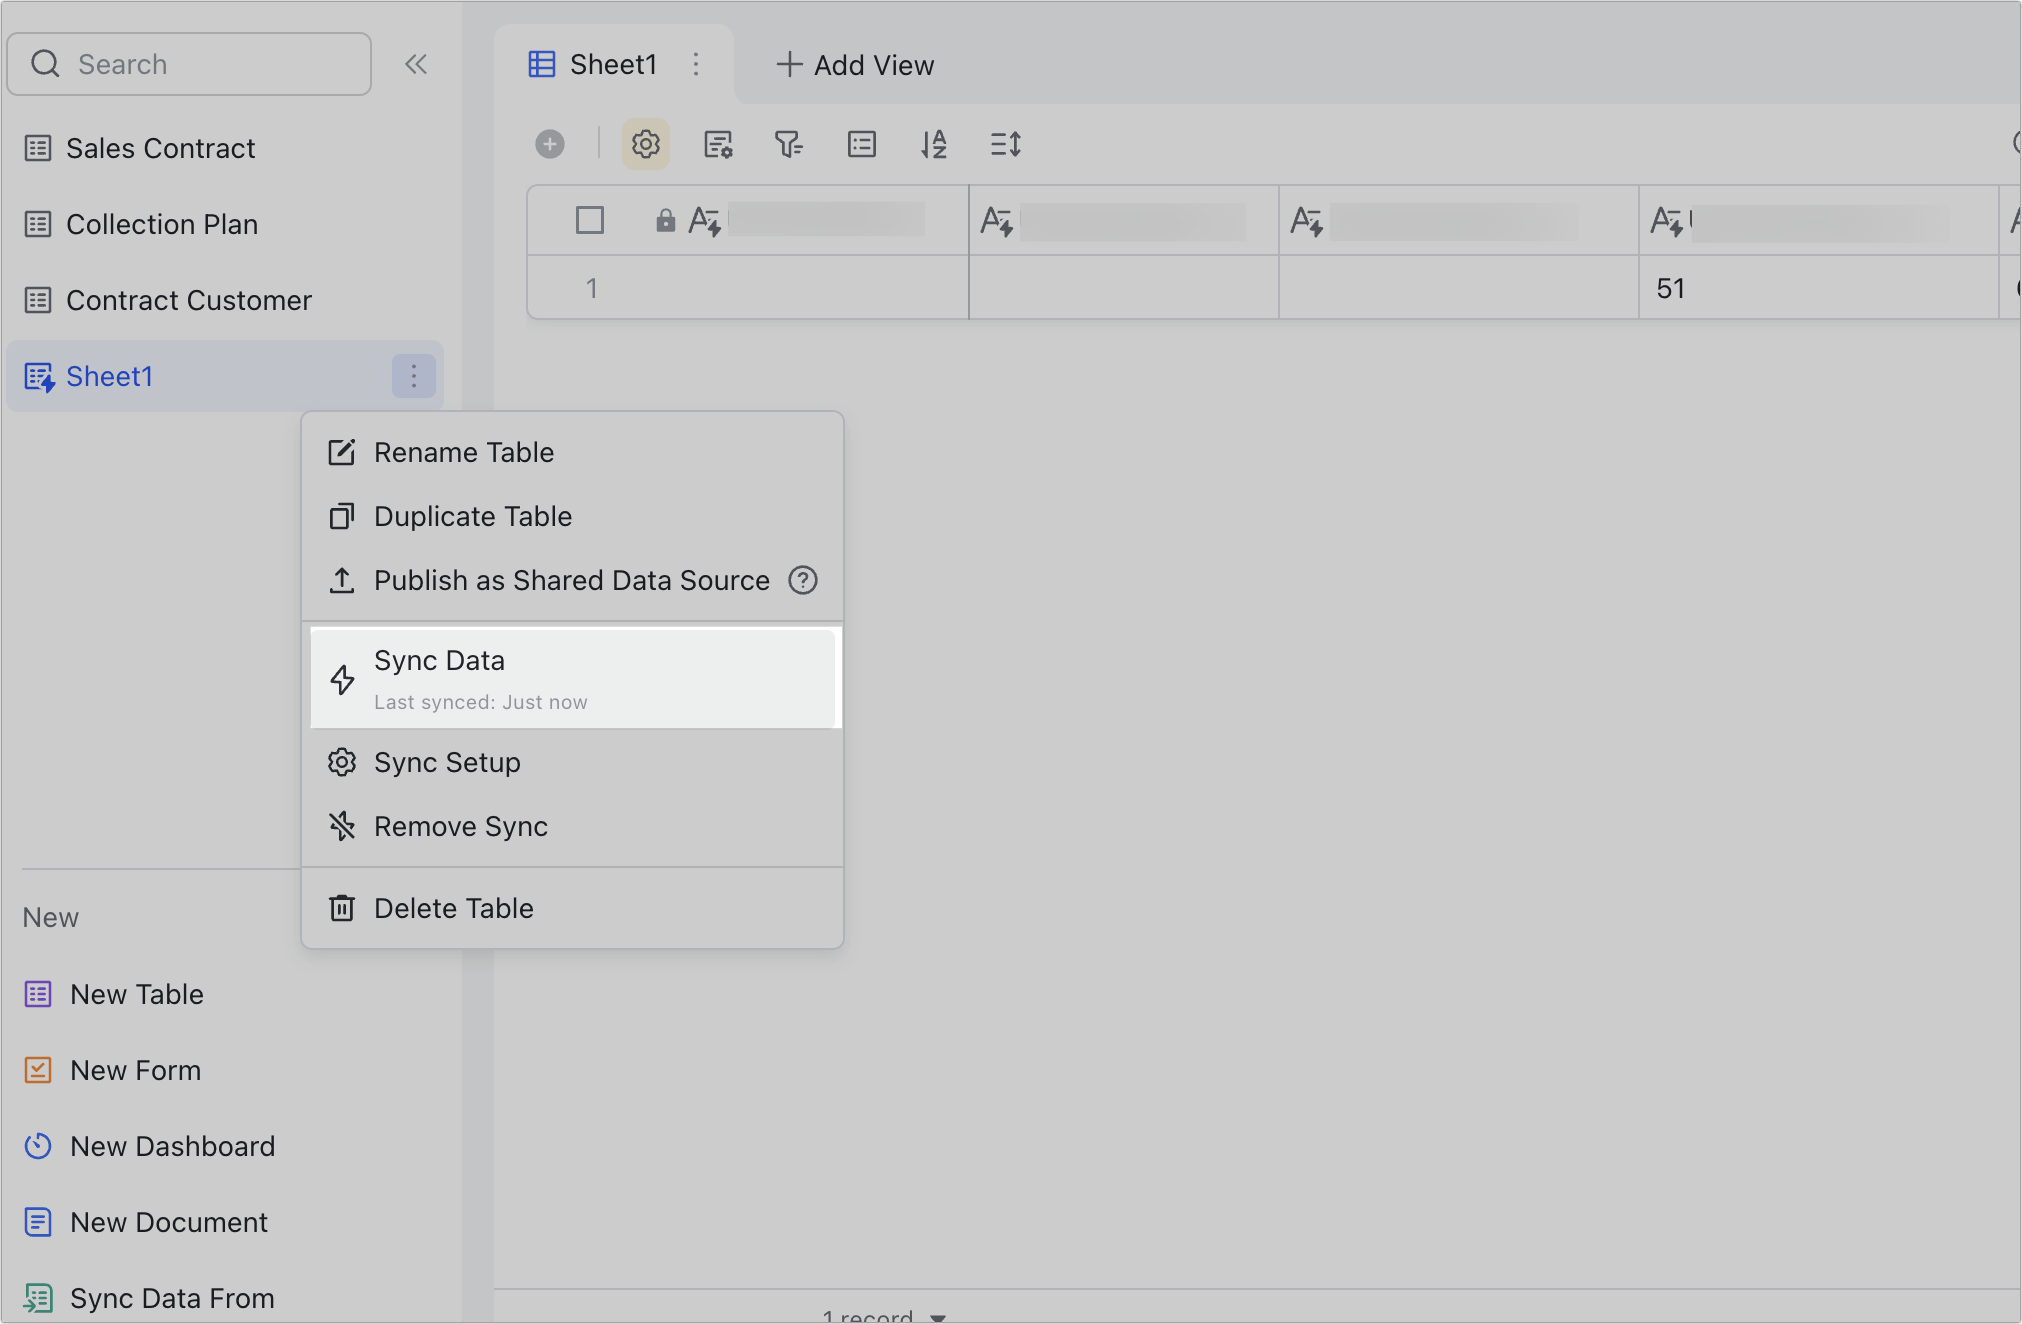Create a New Dashboard from the sidebar

(172, 1146)
